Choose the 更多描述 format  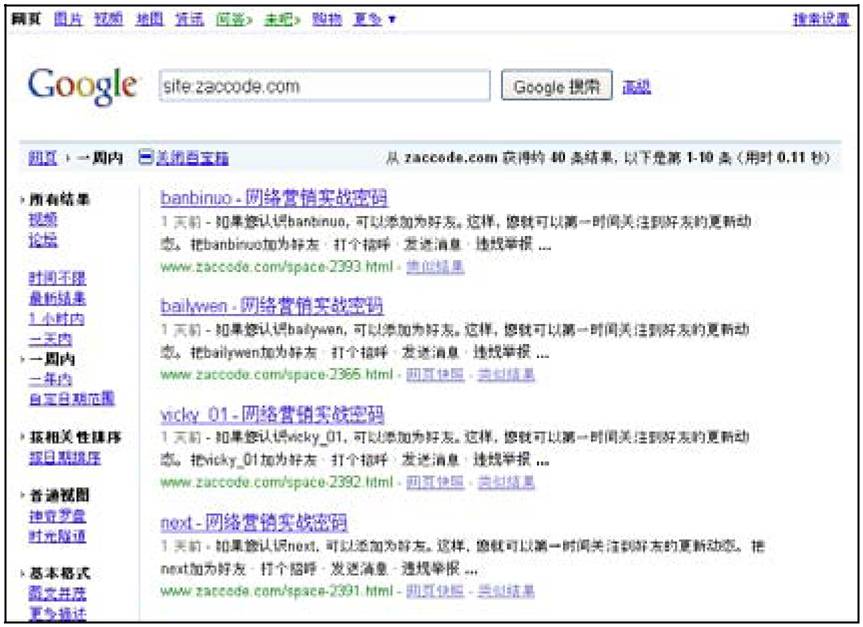[x=57, y=613]
